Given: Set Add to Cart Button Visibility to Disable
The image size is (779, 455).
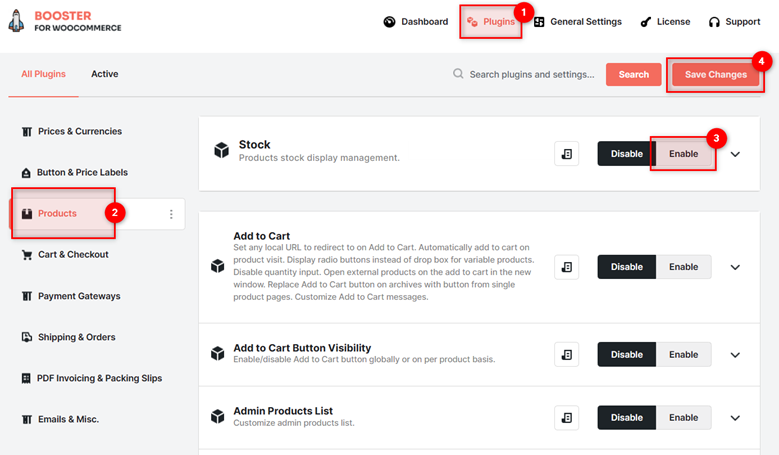Looking at the screenshot, I should pos(626,355).
